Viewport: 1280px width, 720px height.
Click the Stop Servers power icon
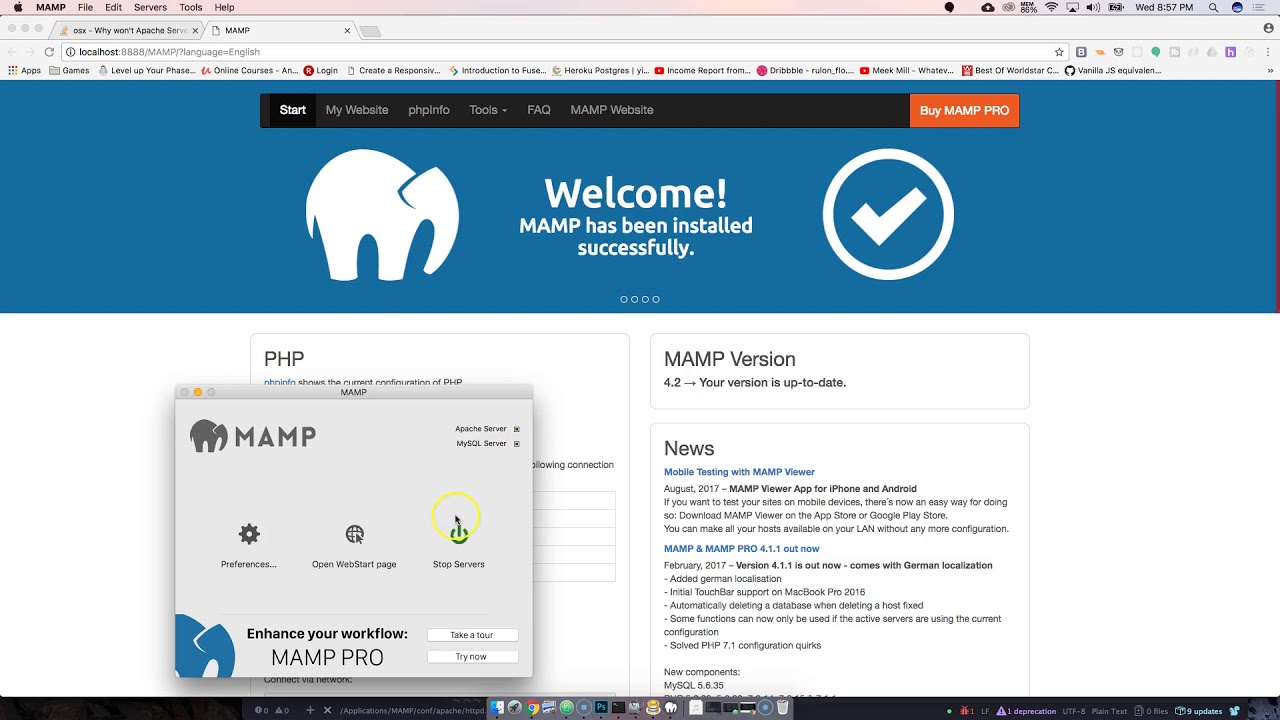tap(458, 533)
